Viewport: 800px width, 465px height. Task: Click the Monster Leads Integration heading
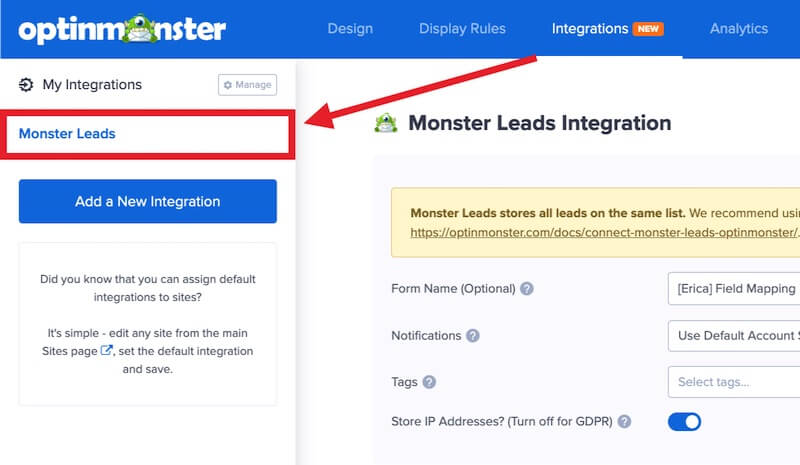click(x=540, y=123)
